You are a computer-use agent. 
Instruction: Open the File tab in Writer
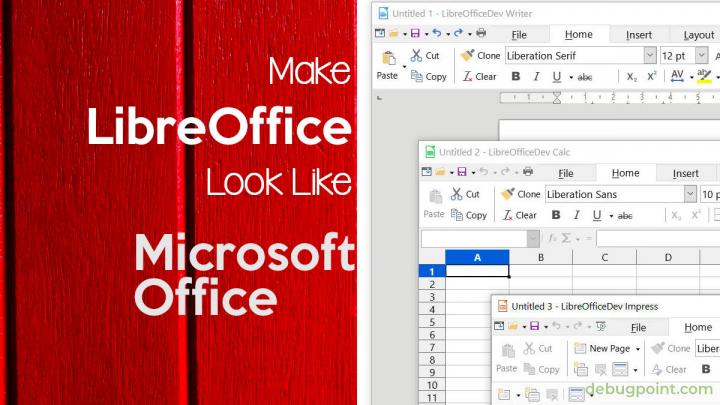click(519, 35)
